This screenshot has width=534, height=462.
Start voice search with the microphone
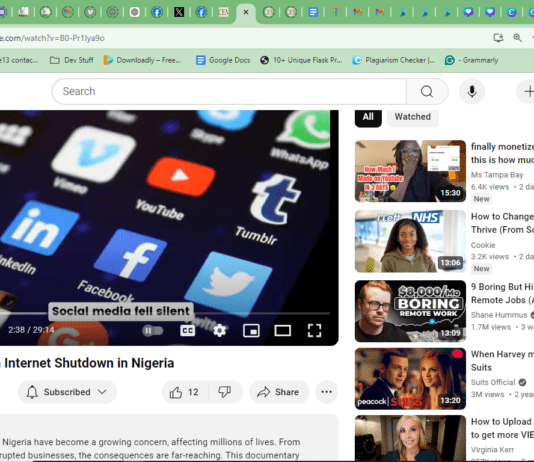click(472, 92)
